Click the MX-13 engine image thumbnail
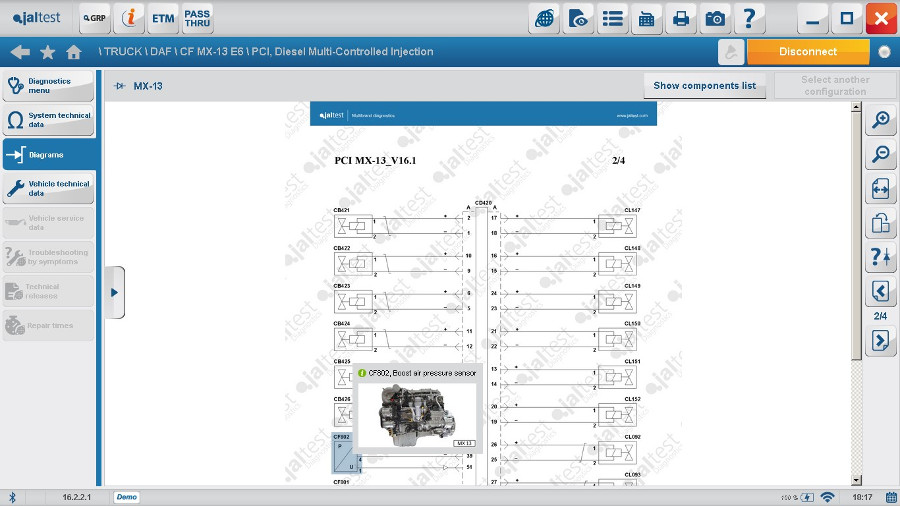The image size is (900, 506). point(417,417)
